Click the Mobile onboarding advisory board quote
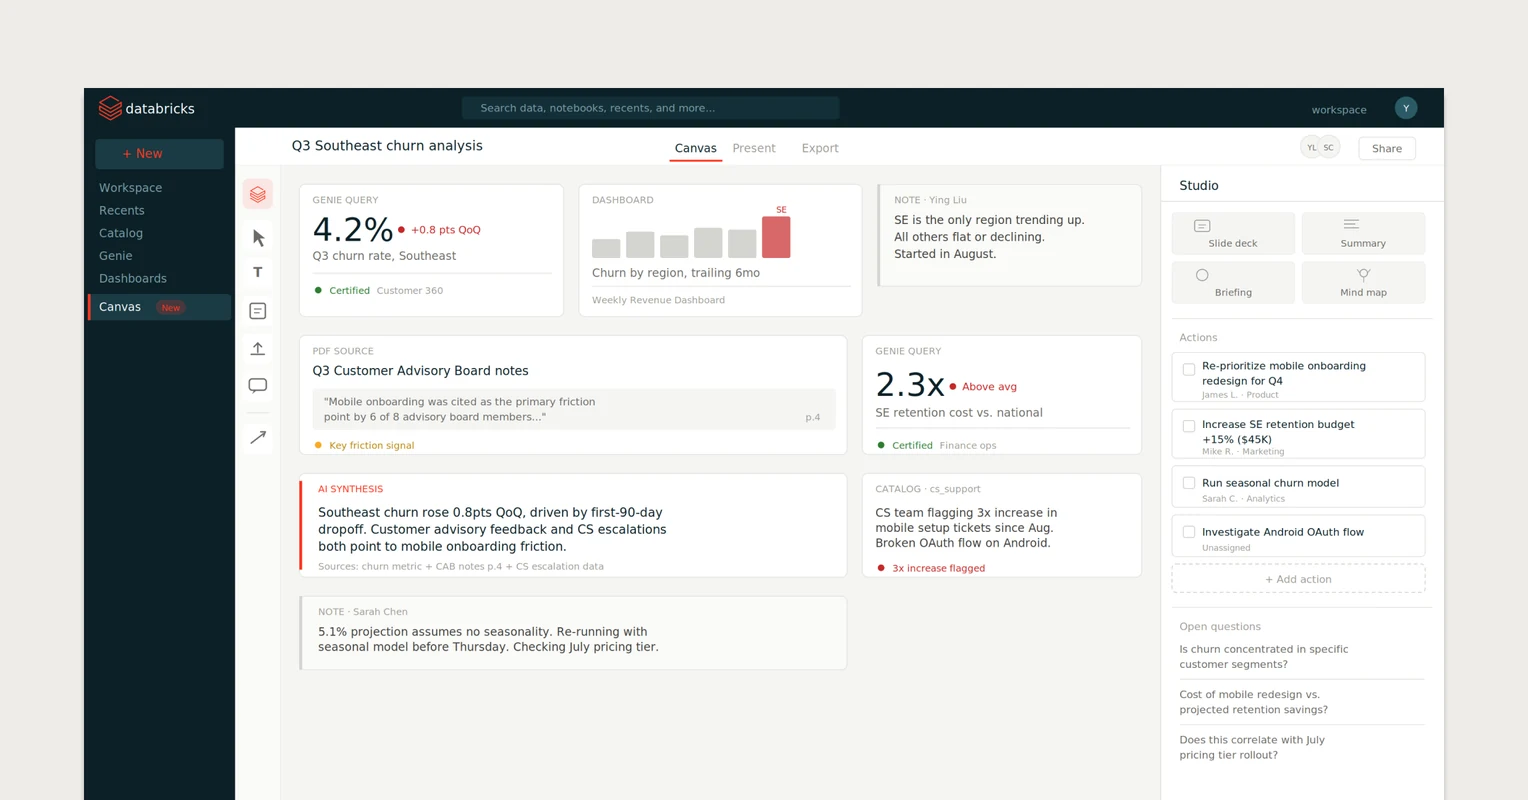Screen dimensions: 1528x800 pos(573,409)
